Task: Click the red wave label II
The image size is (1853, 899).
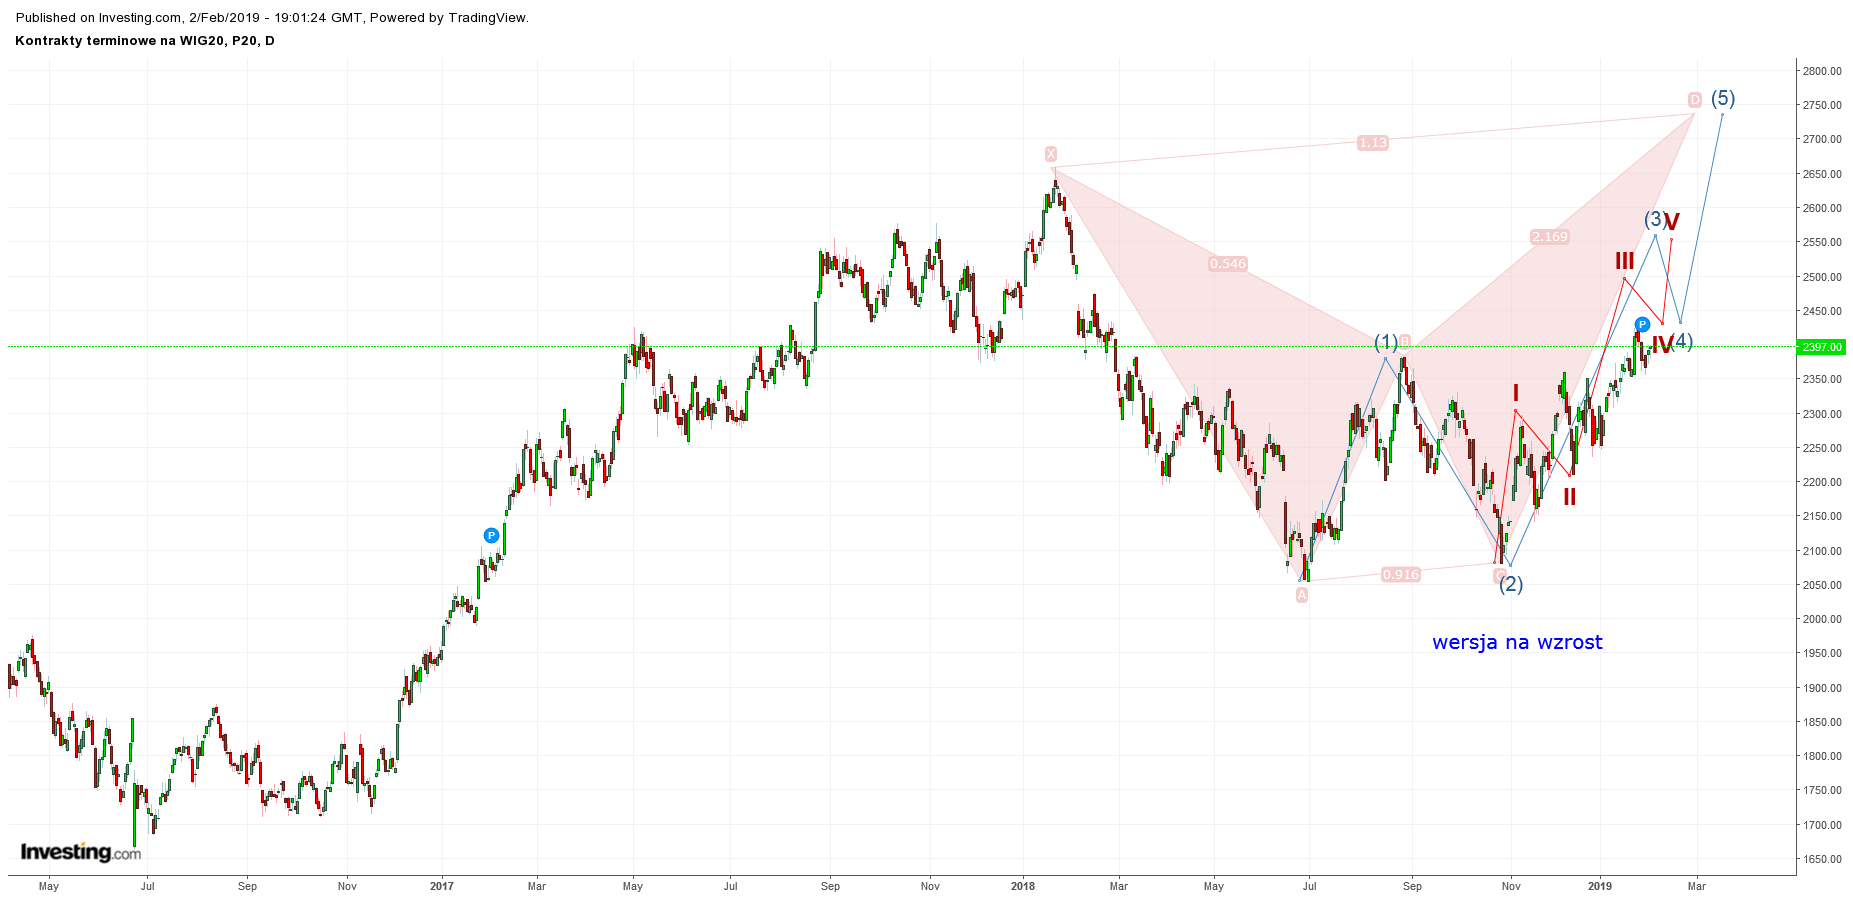Action: point(1570,497)
